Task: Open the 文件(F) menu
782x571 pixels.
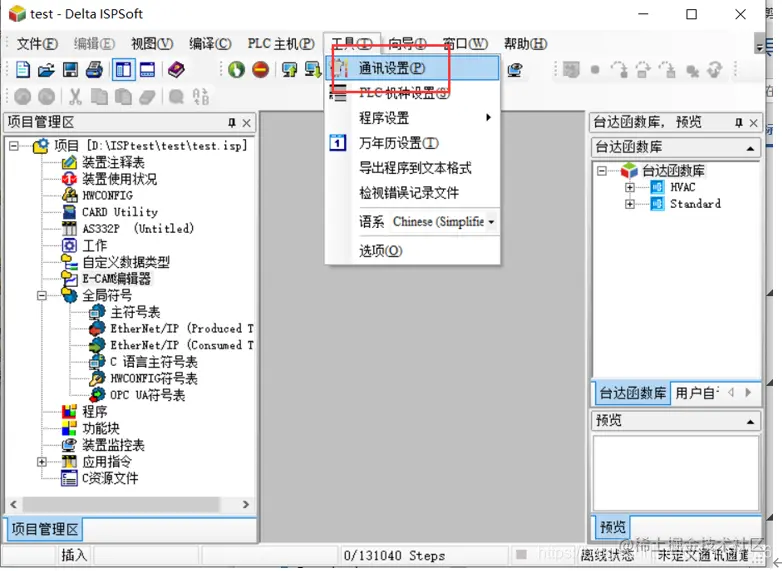Action: [37, 44]
